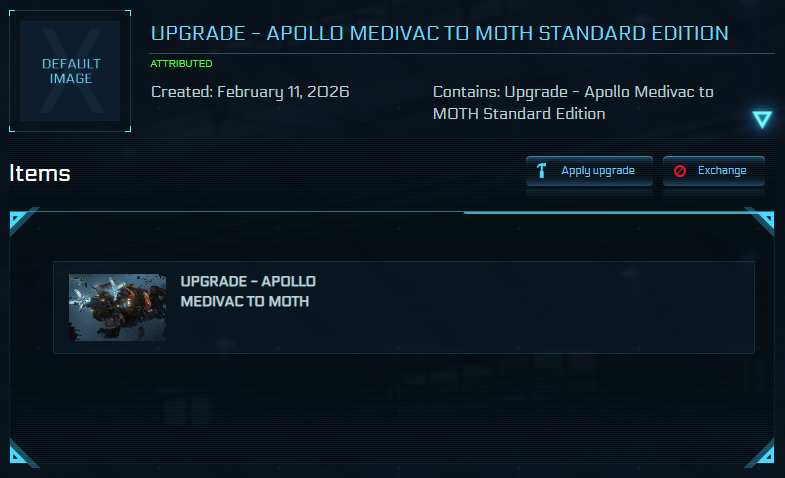The width and height of the screenshot is (785, 478).
Task: Click the item name "Upgrade - Apollo Medivac to MOTH"
Action: click(x=248, y=291)
